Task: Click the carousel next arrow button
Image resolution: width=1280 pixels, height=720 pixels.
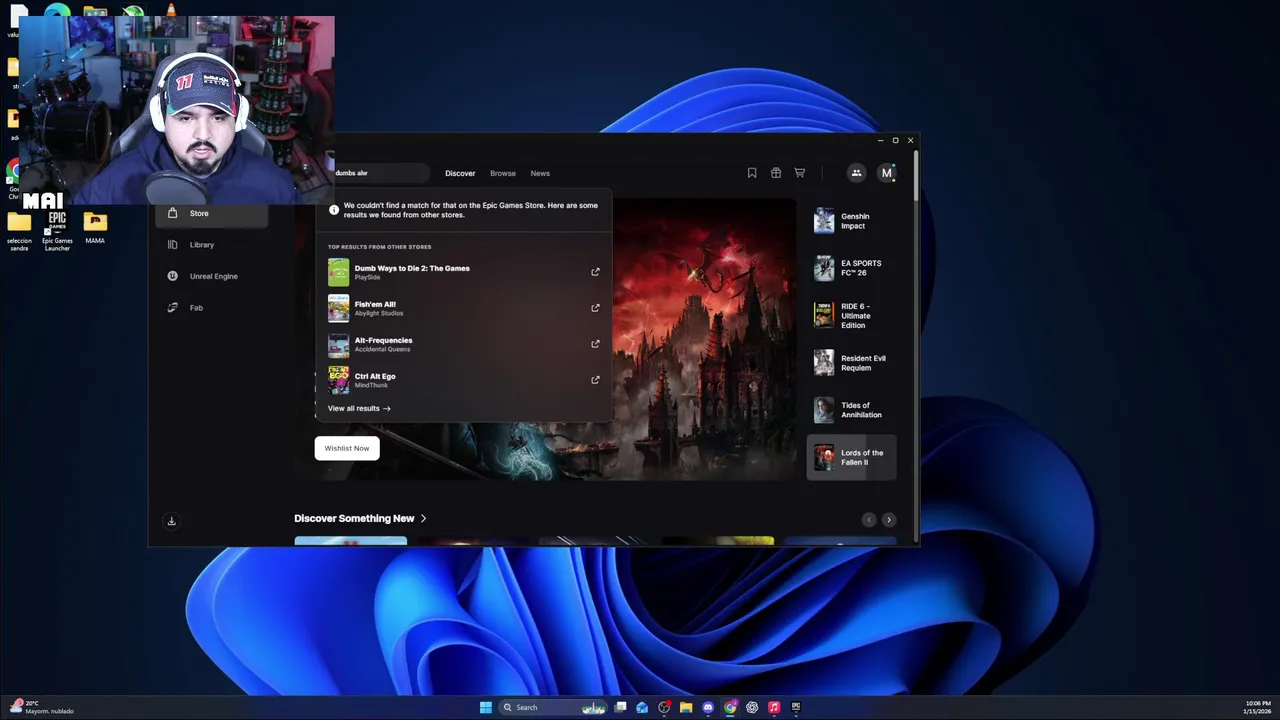Action: click(889, 520)
